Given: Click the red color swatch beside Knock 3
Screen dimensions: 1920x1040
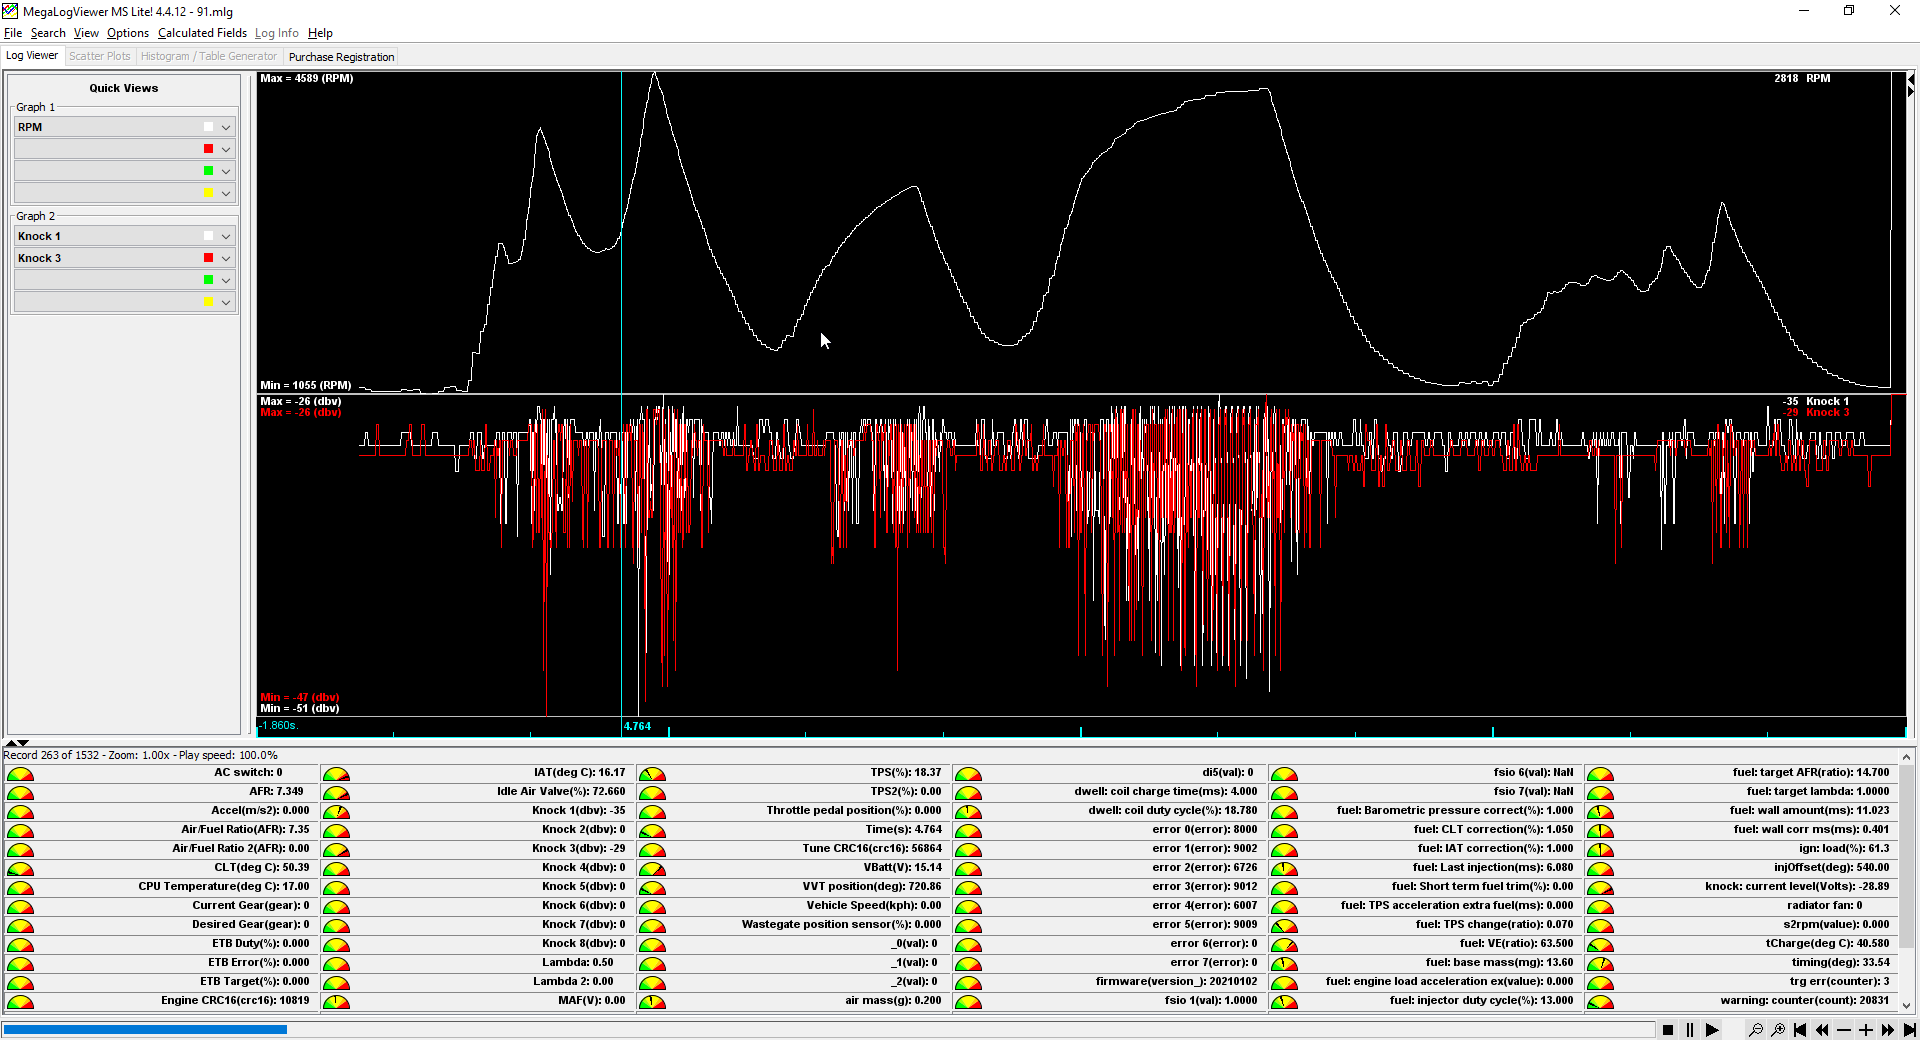Looking at the screenshot, I should (208, 258).
